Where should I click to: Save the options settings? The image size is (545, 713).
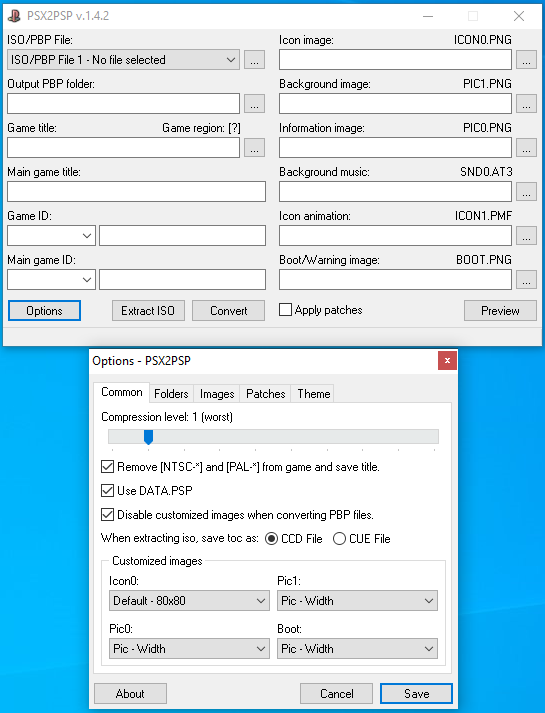416,693
